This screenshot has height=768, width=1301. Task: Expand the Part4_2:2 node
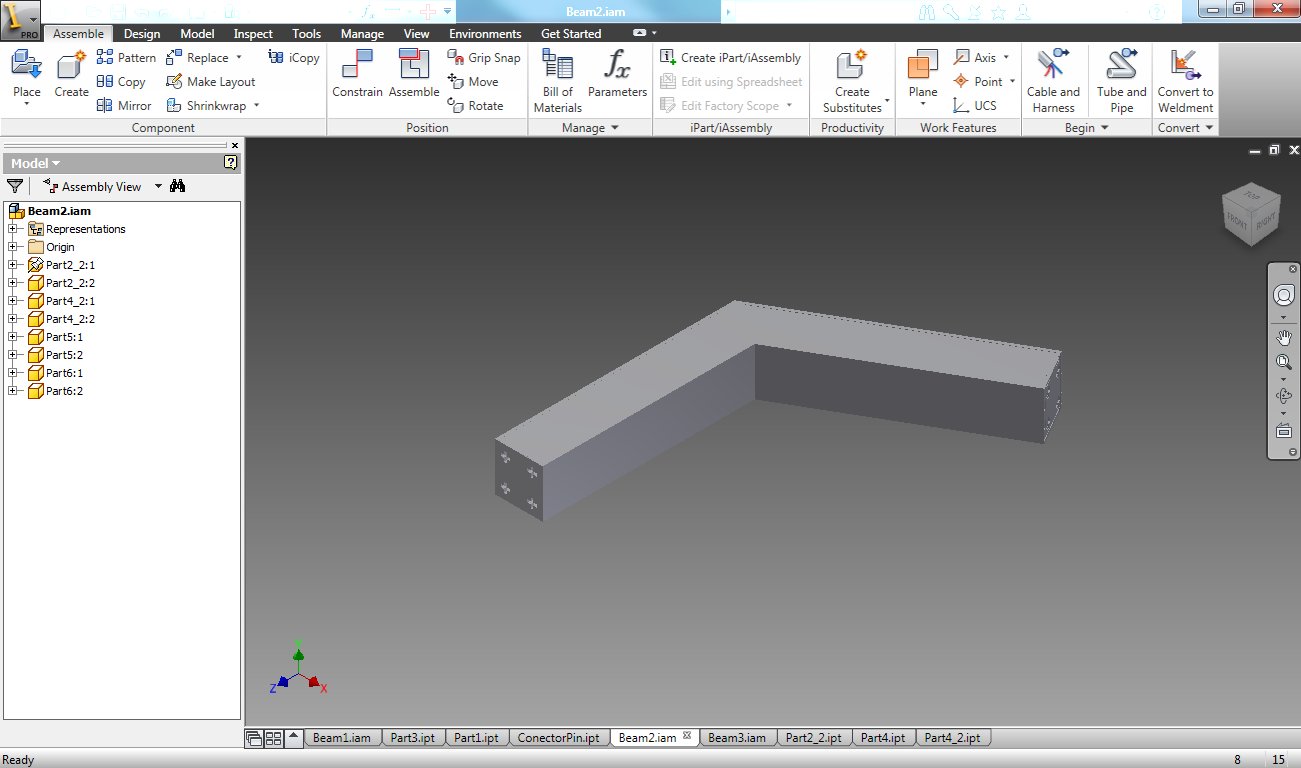(13, 319)
